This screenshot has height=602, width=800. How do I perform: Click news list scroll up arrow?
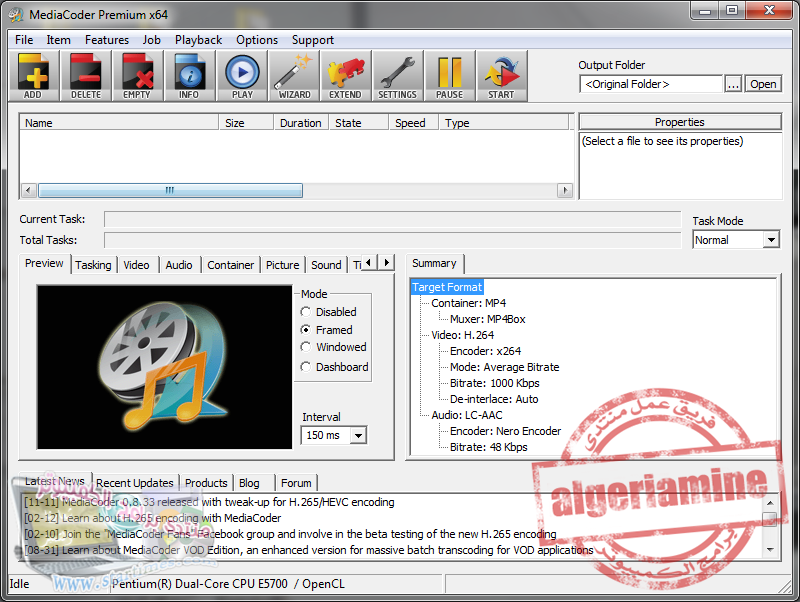(x=770, y=503)
